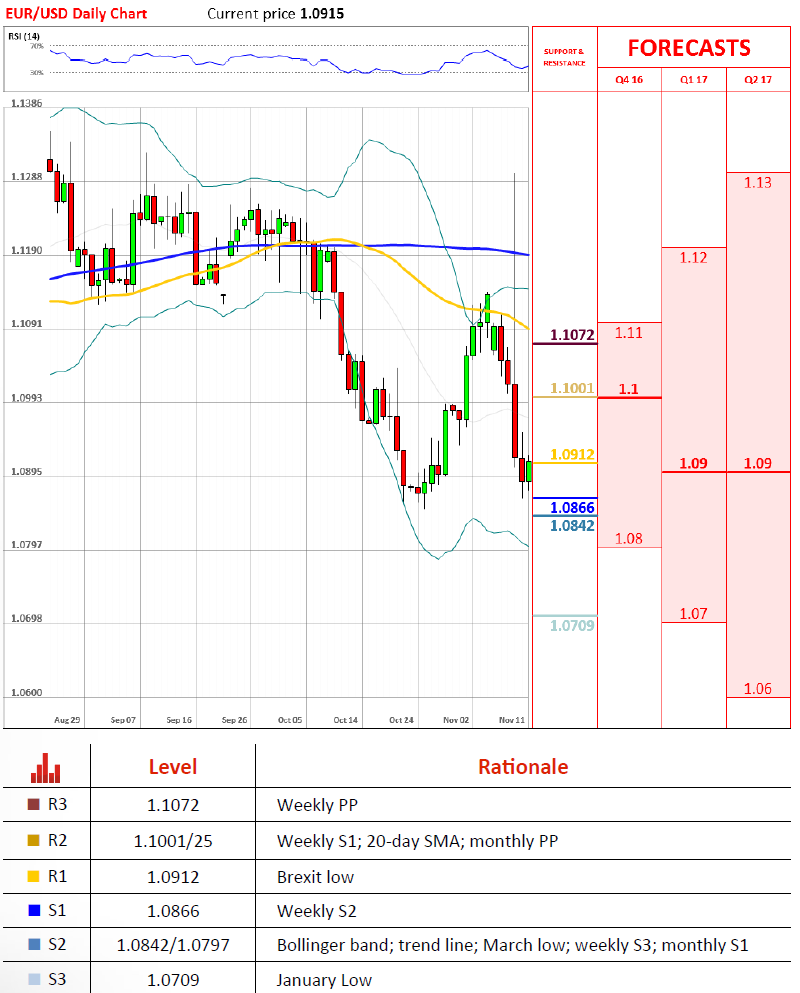This screenshot has height=993, width=800.
Task: Click the Support & Resistance header
Action: click(x=564, y=57)
